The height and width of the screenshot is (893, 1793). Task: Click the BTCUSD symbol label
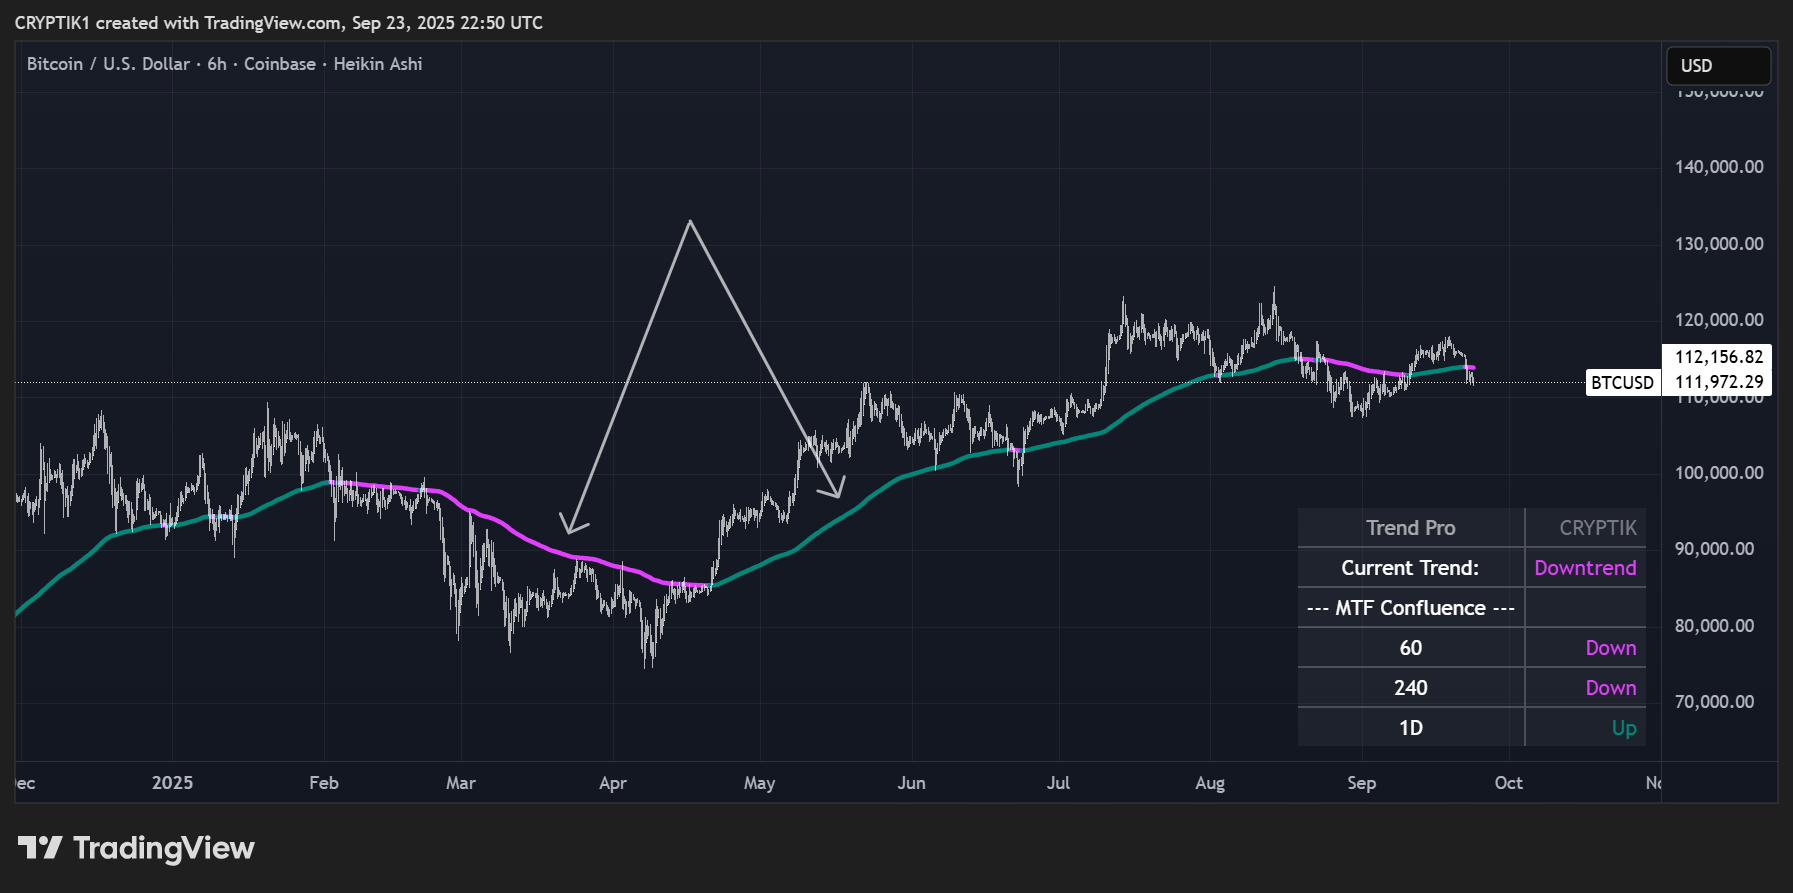[1622, 382]
